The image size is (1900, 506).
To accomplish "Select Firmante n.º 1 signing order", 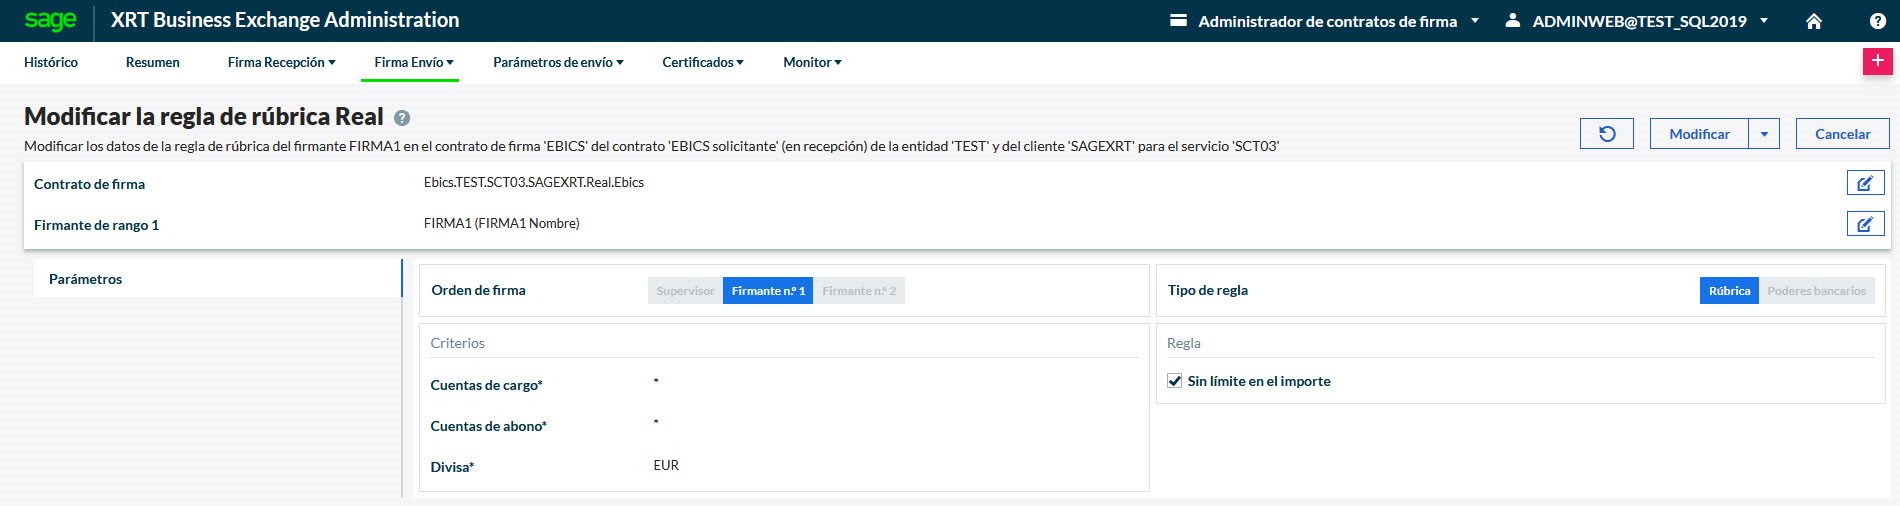I will (767, 291).
